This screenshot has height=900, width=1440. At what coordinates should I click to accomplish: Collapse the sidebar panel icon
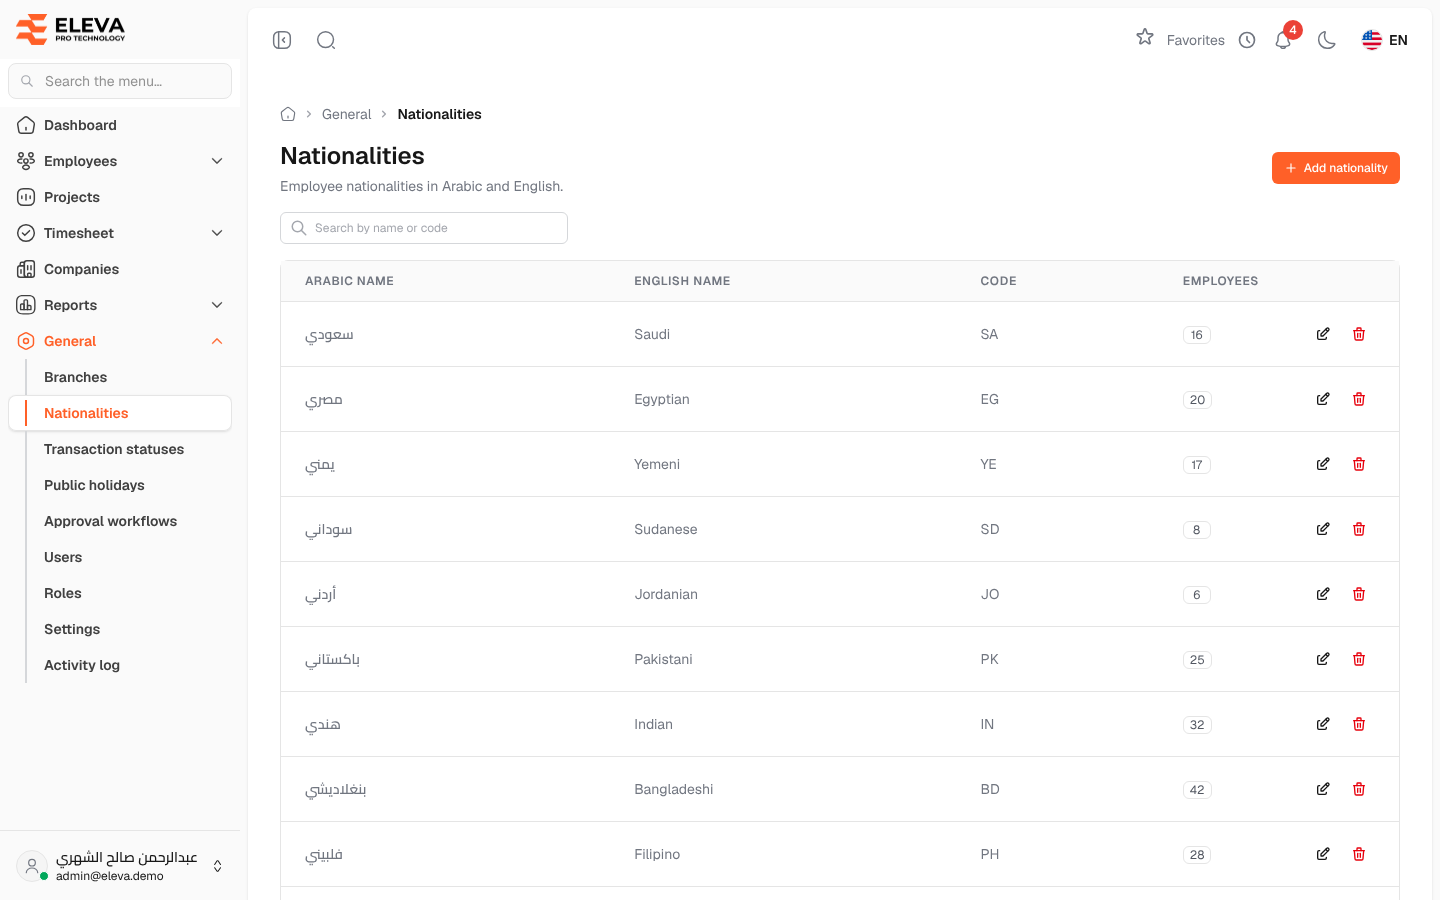(282, 40)
